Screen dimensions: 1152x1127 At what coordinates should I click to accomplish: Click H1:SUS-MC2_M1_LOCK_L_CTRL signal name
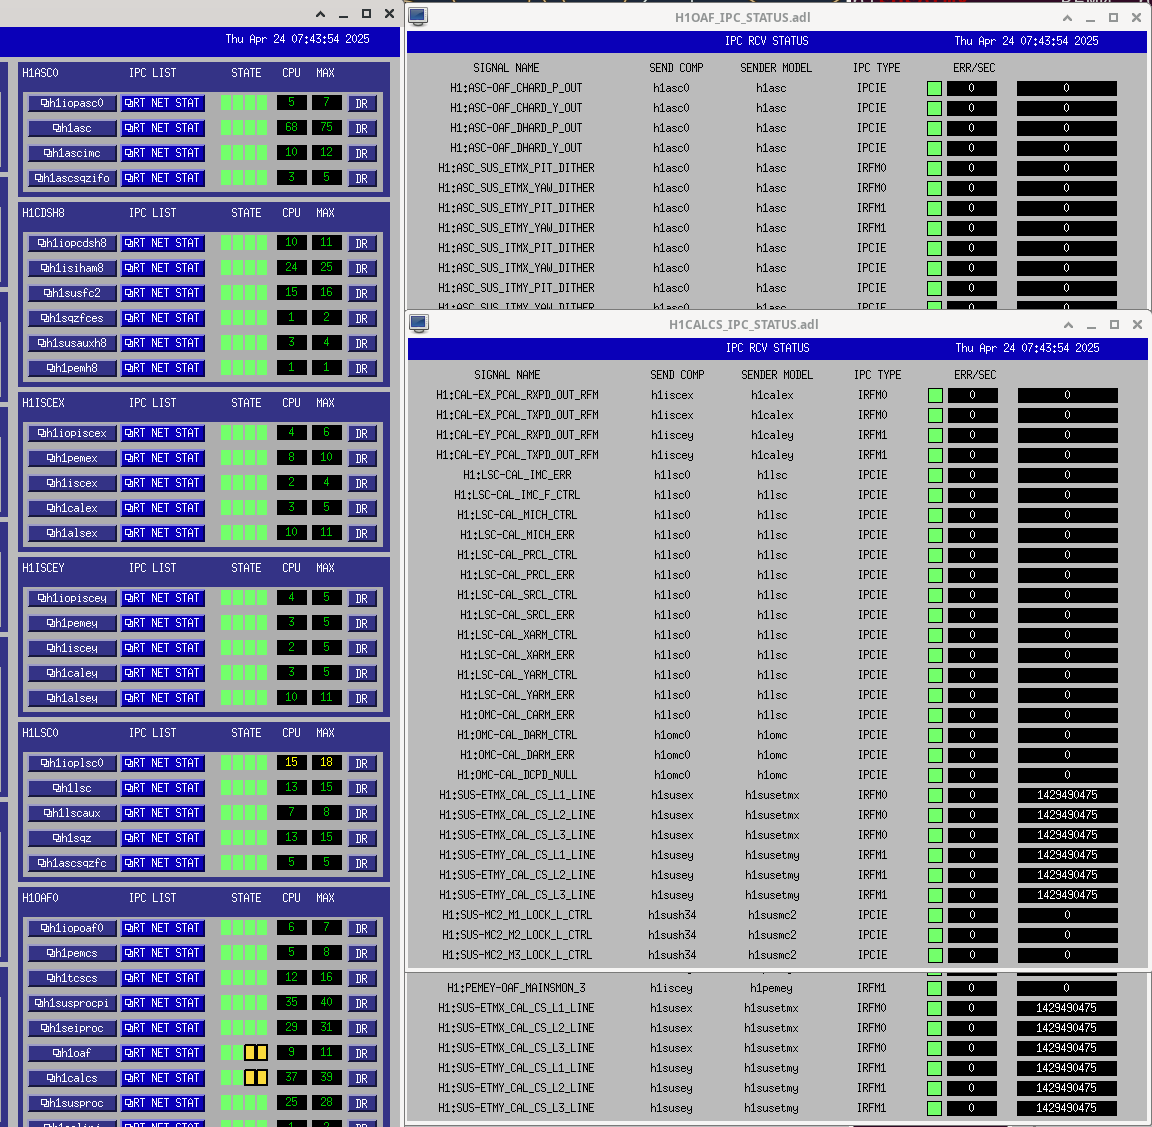click(x=517, y=915)
